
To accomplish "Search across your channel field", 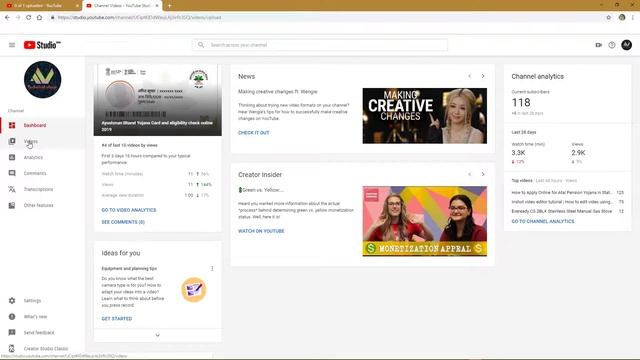I will tap(320, 45).
